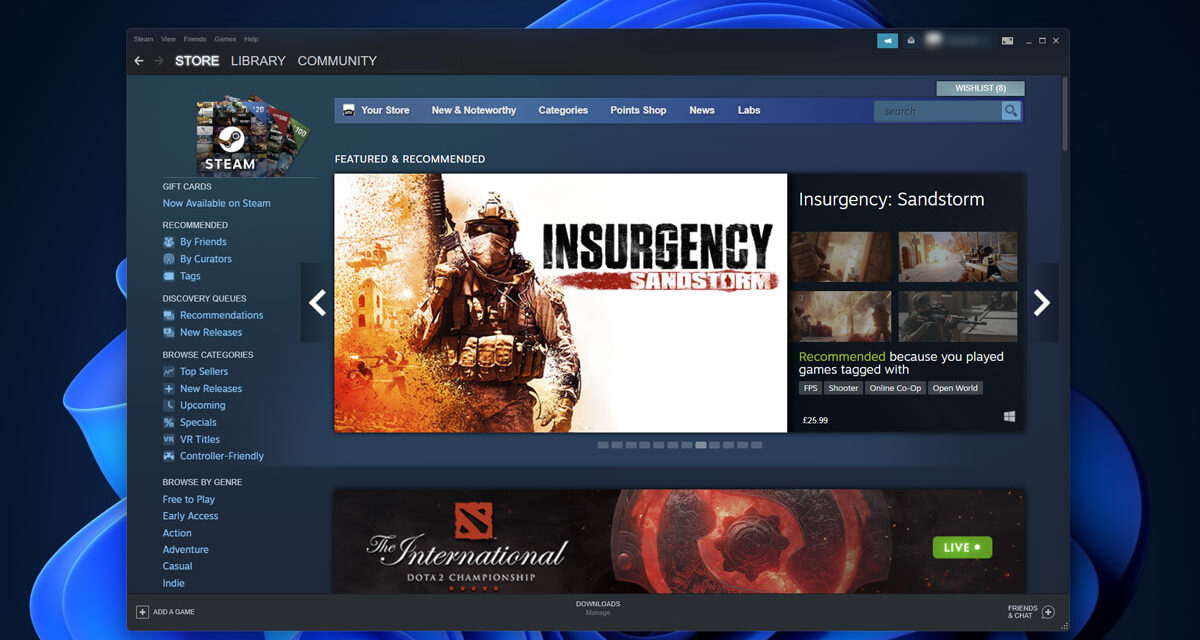Show next featured game with right arrow
The height and width of the screenshot is (640, 1200).
[1042, 303]
